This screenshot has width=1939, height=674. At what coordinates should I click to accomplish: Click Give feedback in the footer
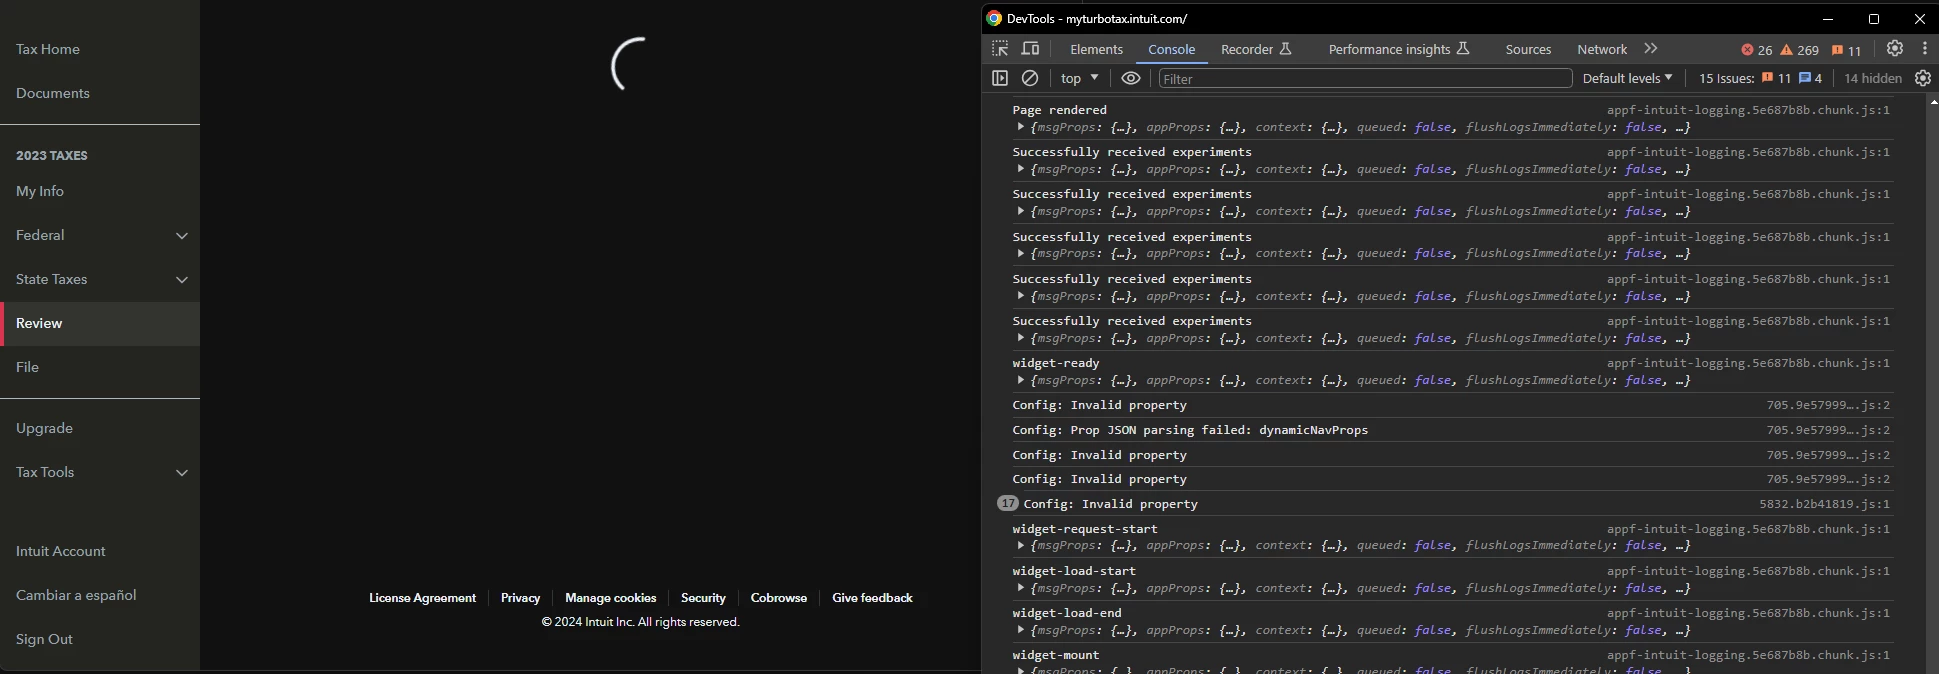[x=872, y=598]
